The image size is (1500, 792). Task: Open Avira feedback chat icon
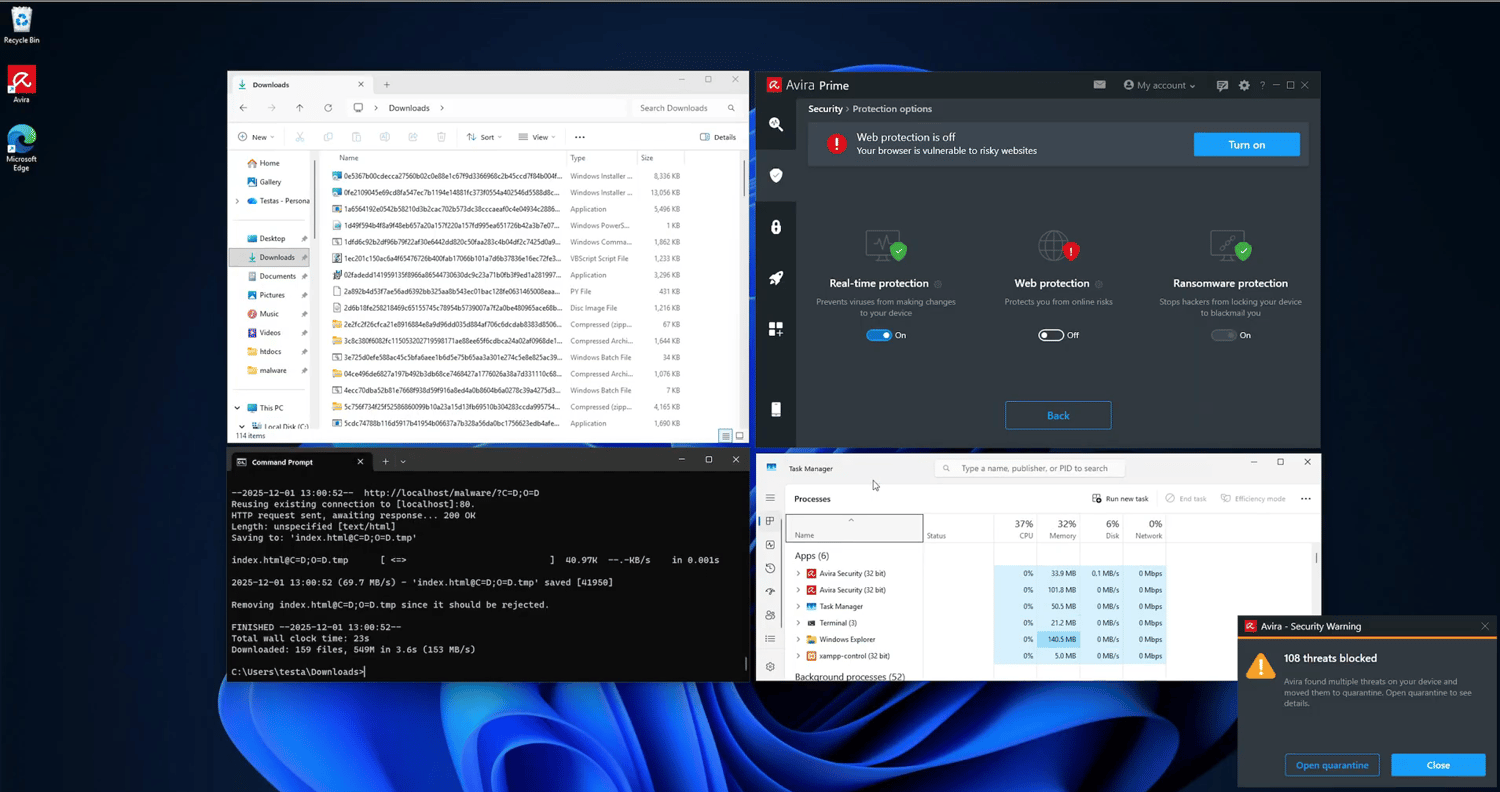coord(1222,86)
